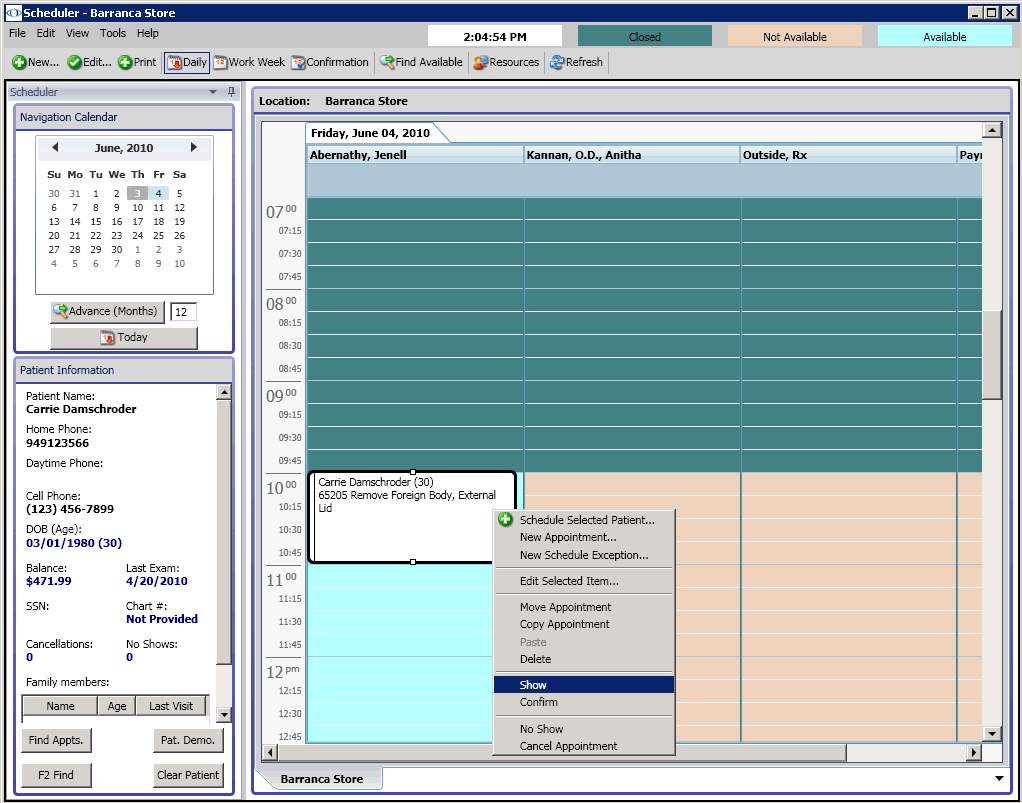Open Resources from the toolbar
The width and height of the screenshot is (1022, 803).
click(x=506, y=62)
